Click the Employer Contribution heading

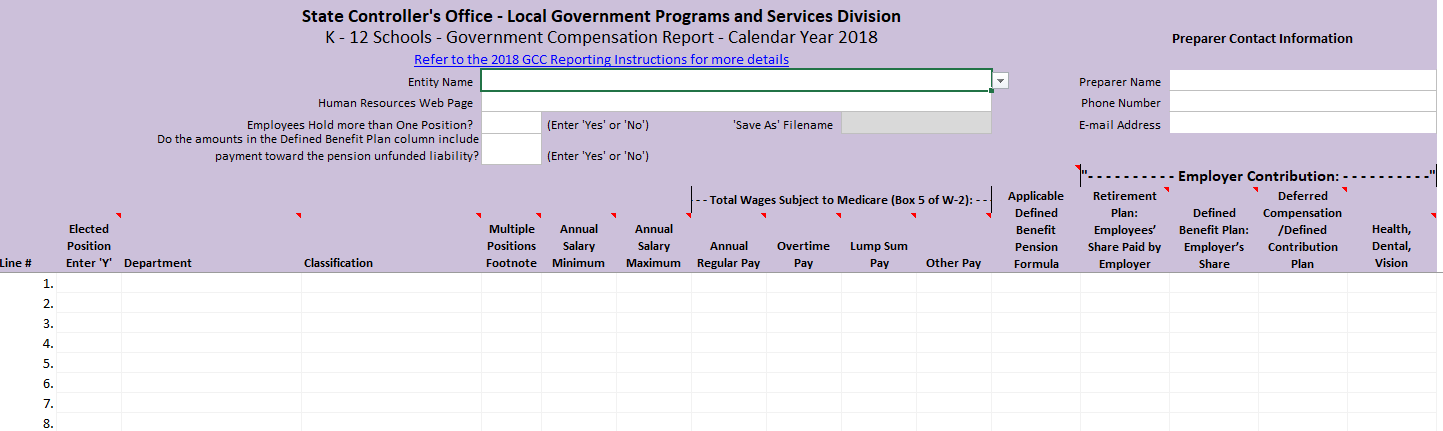coord(1258,177)
